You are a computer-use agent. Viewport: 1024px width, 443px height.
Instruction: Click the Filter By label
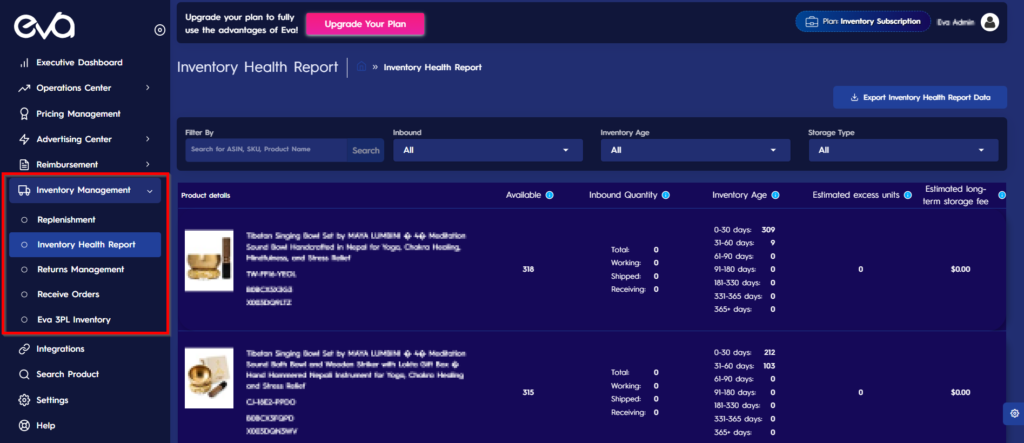(200, 133)
